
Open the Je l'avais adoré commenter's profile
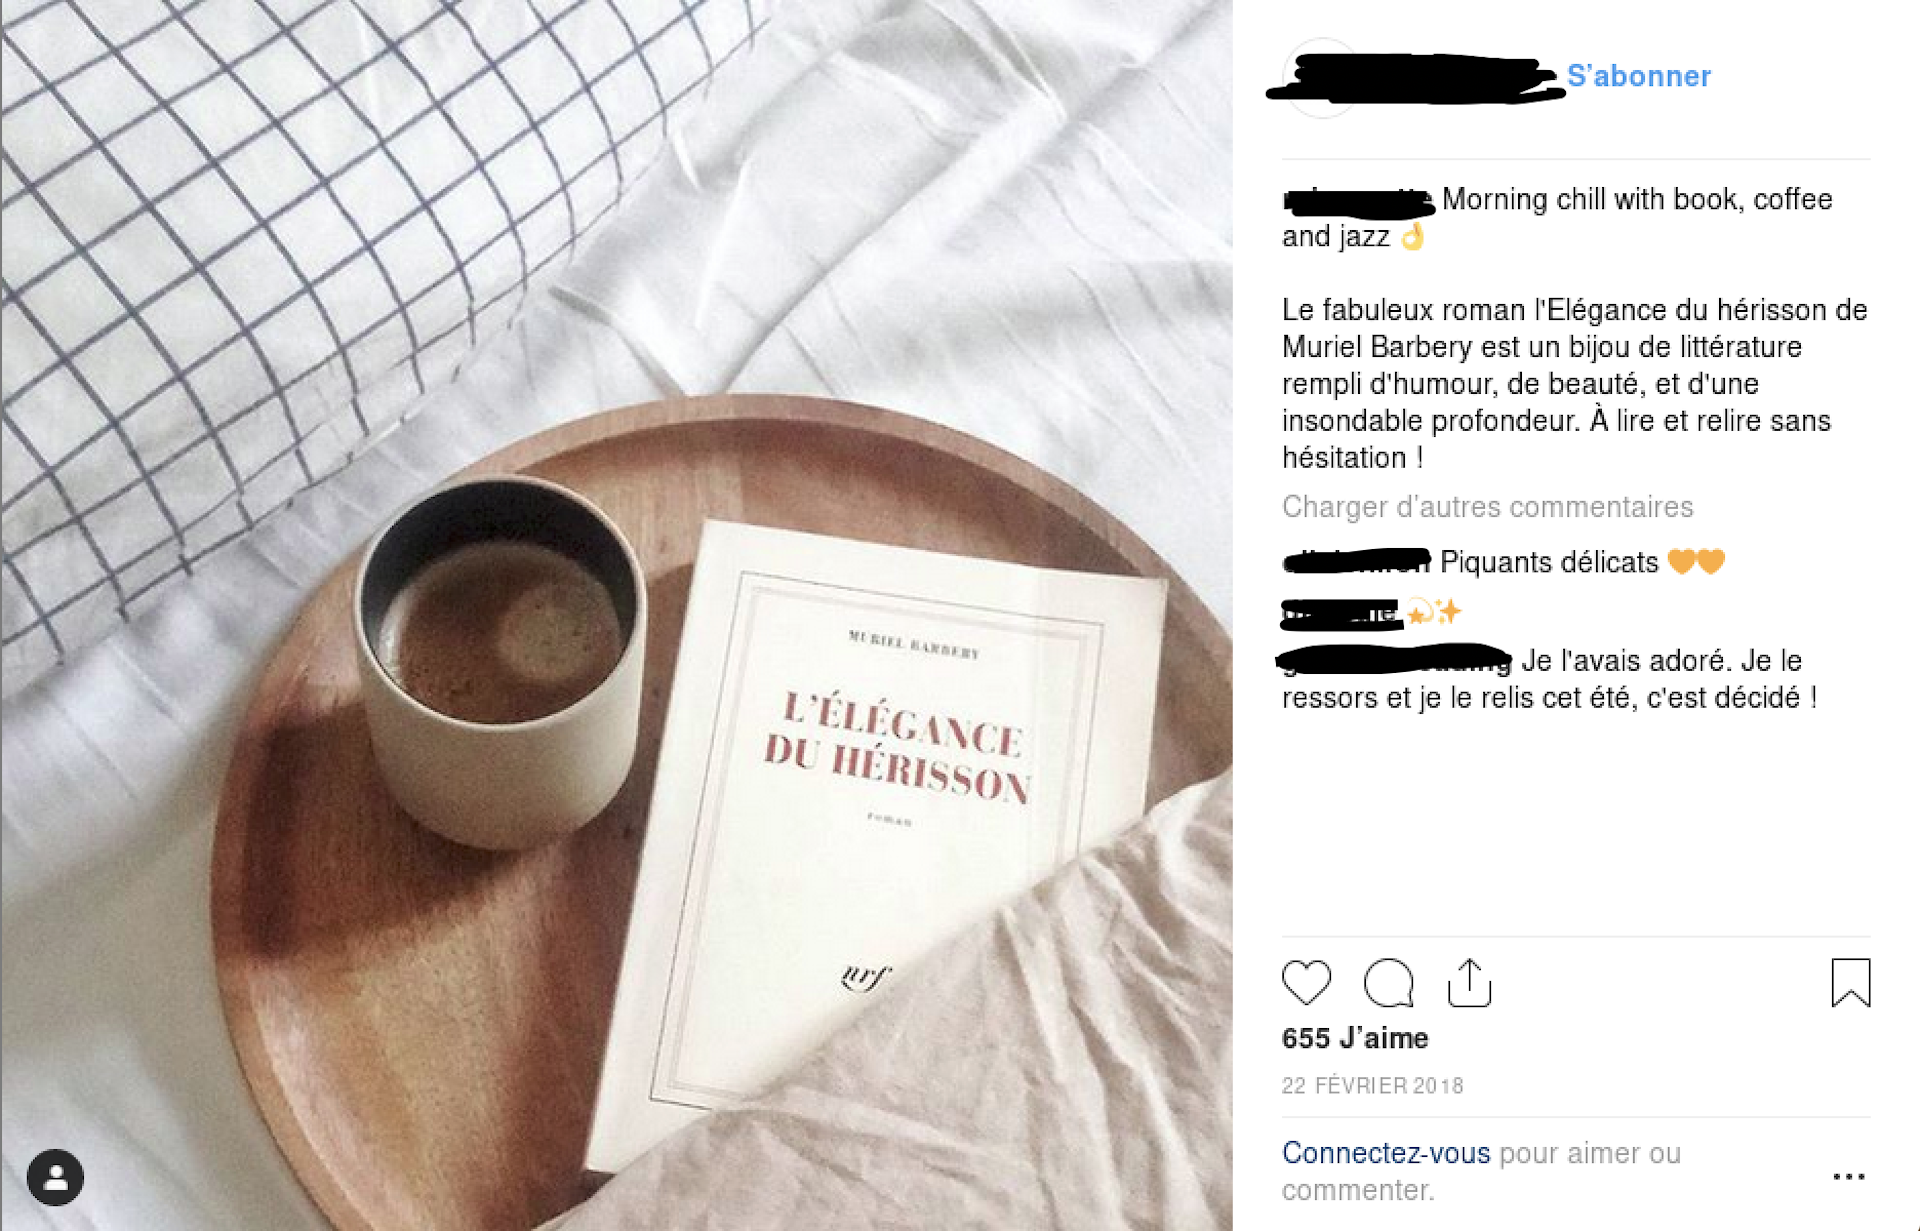coord(1395,660)
